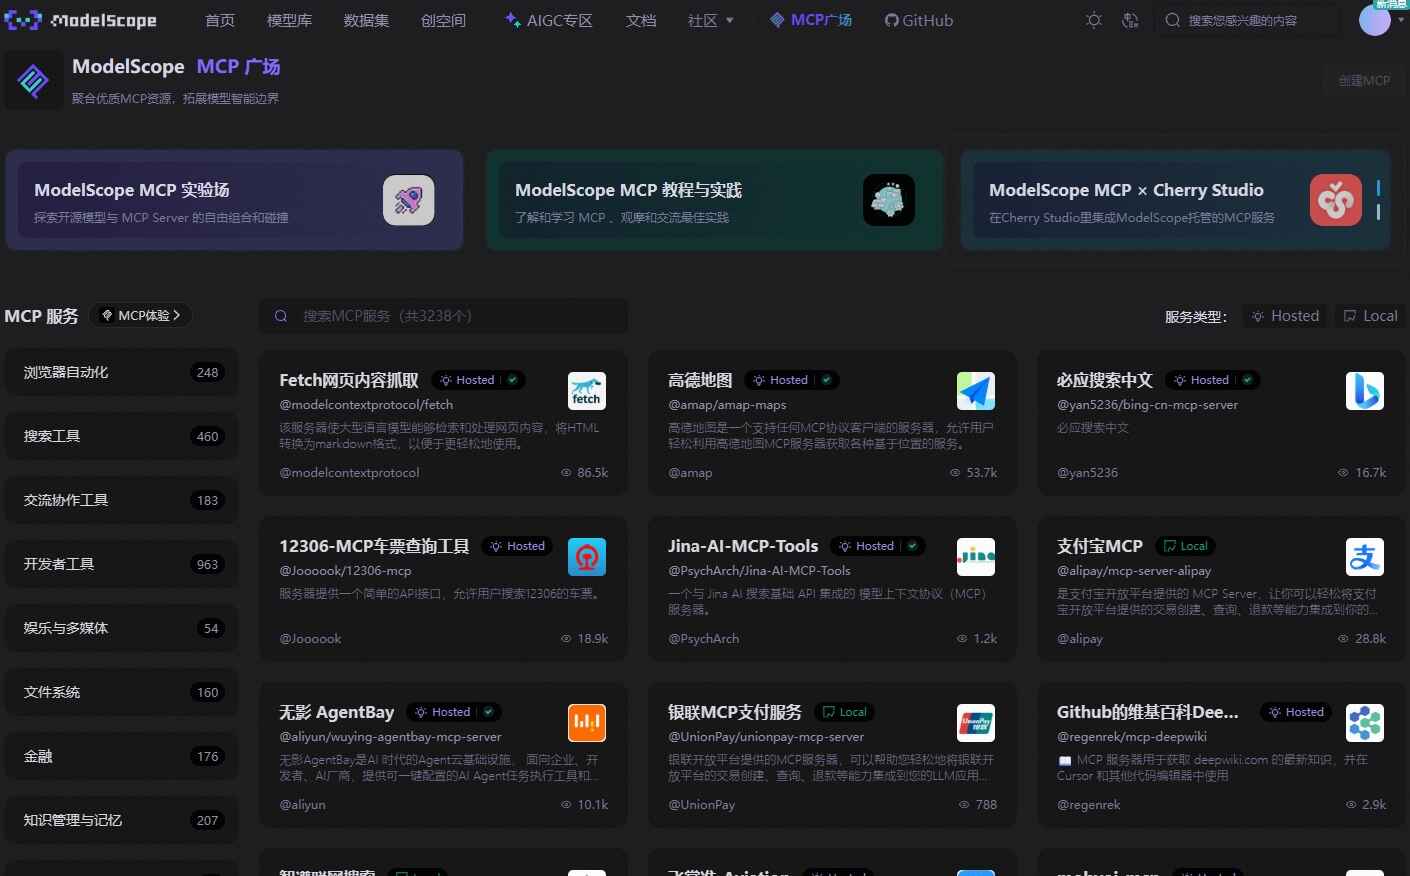
Task: Filter services by Hosted type
Action: pos(1286,316)
